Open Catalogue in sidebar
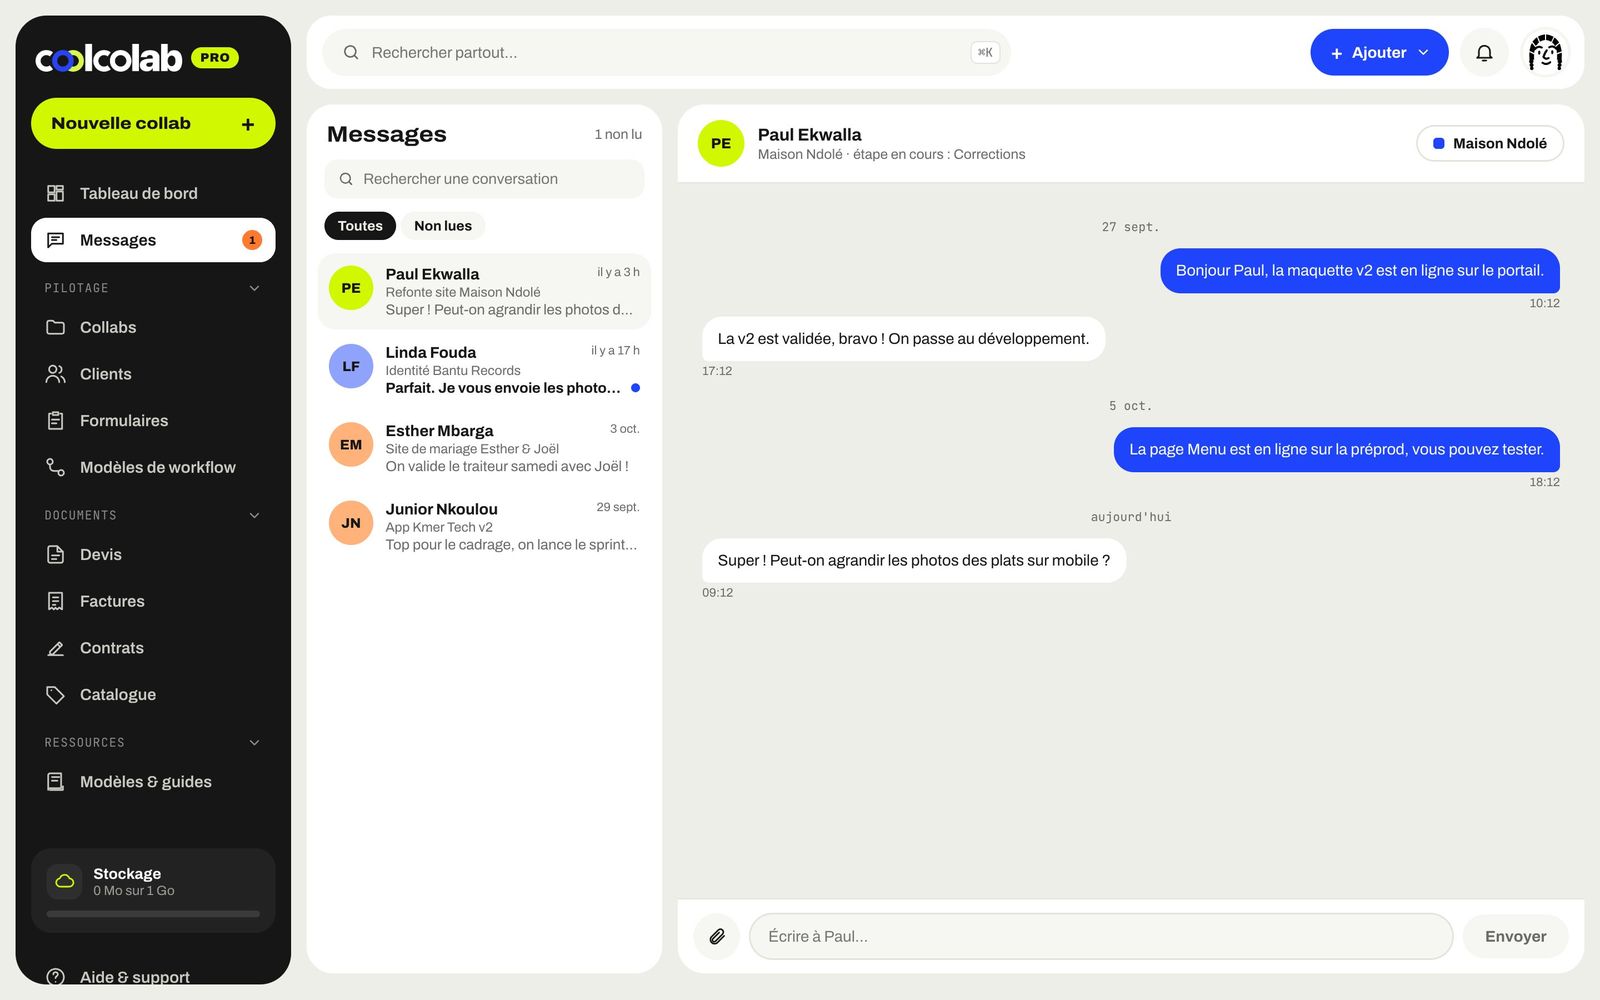This screenshot has height=1000, width=1600. point(153,695)
